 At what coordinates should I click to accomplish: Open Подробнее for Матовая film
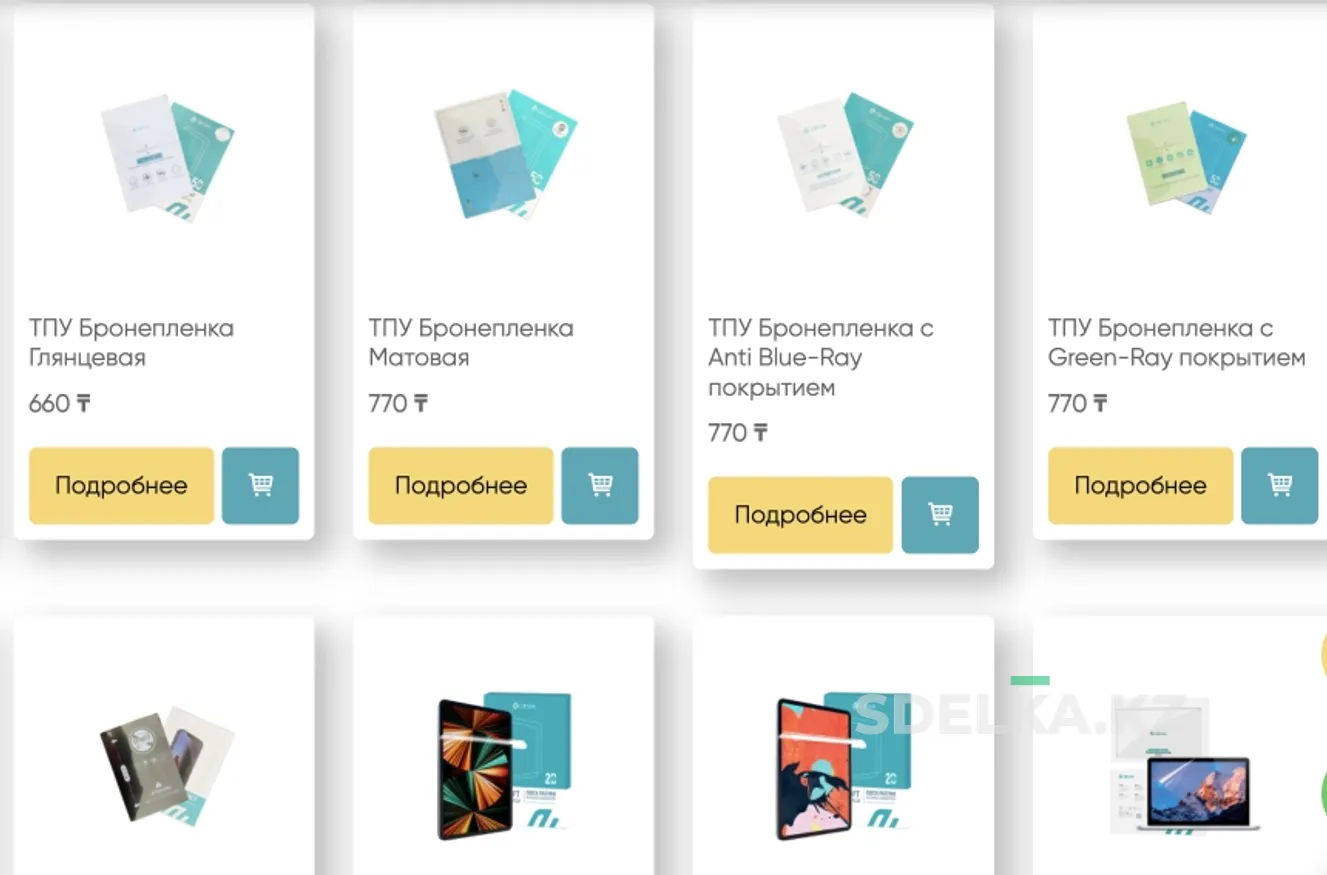[461, 485]
